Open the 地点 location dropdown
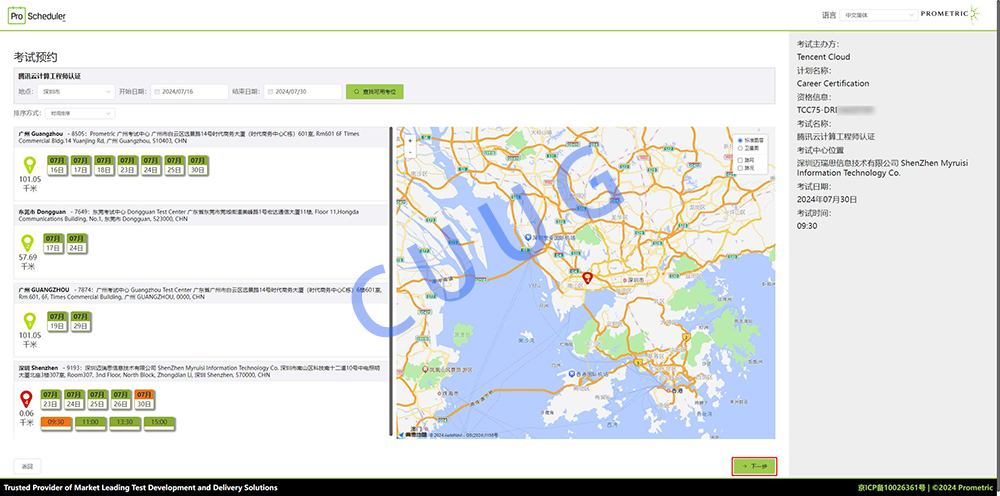Image resolution: width=1000 pixels, height=496 pixels. (x=76, y=92)
